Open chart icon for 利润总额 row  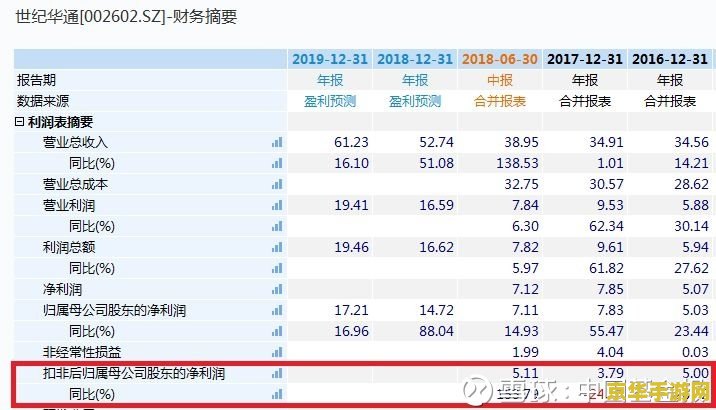tap(277, 247)
